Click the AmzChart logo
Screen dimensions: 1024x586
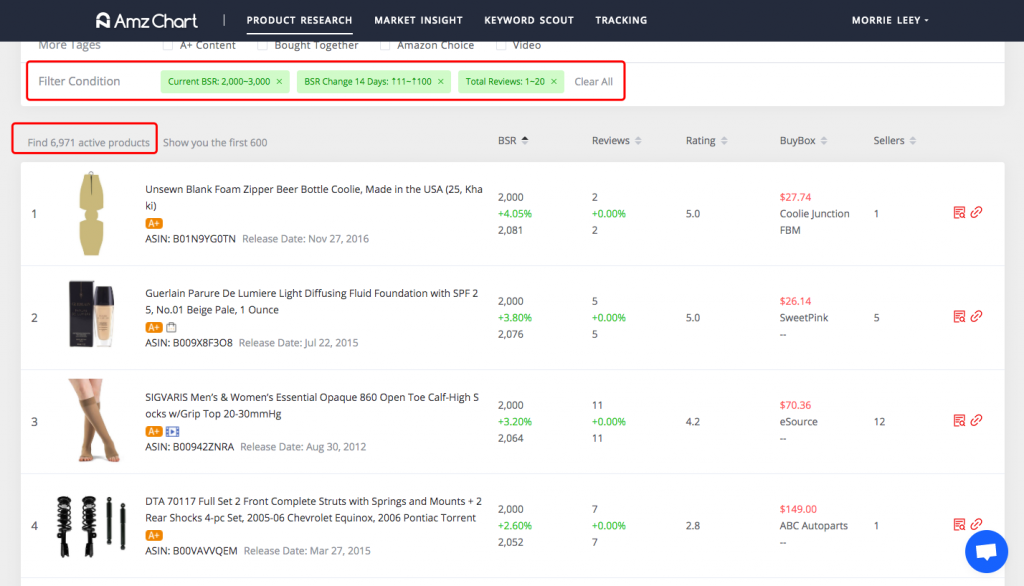click(146, 21)
